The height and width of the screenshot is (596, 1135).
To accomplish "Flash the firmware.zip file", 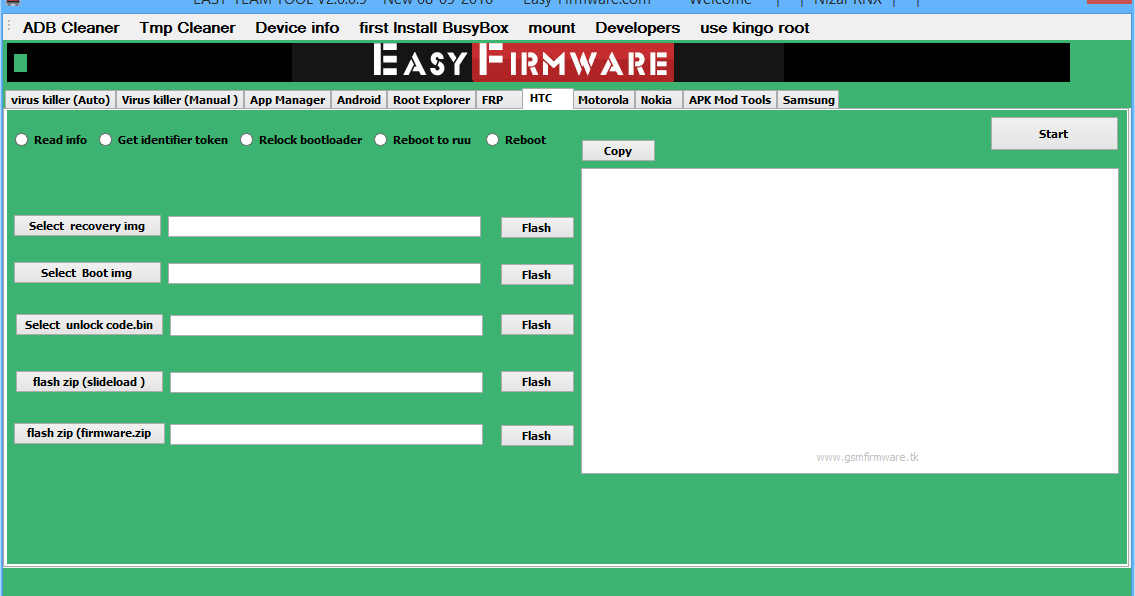I will pos(537,435).
